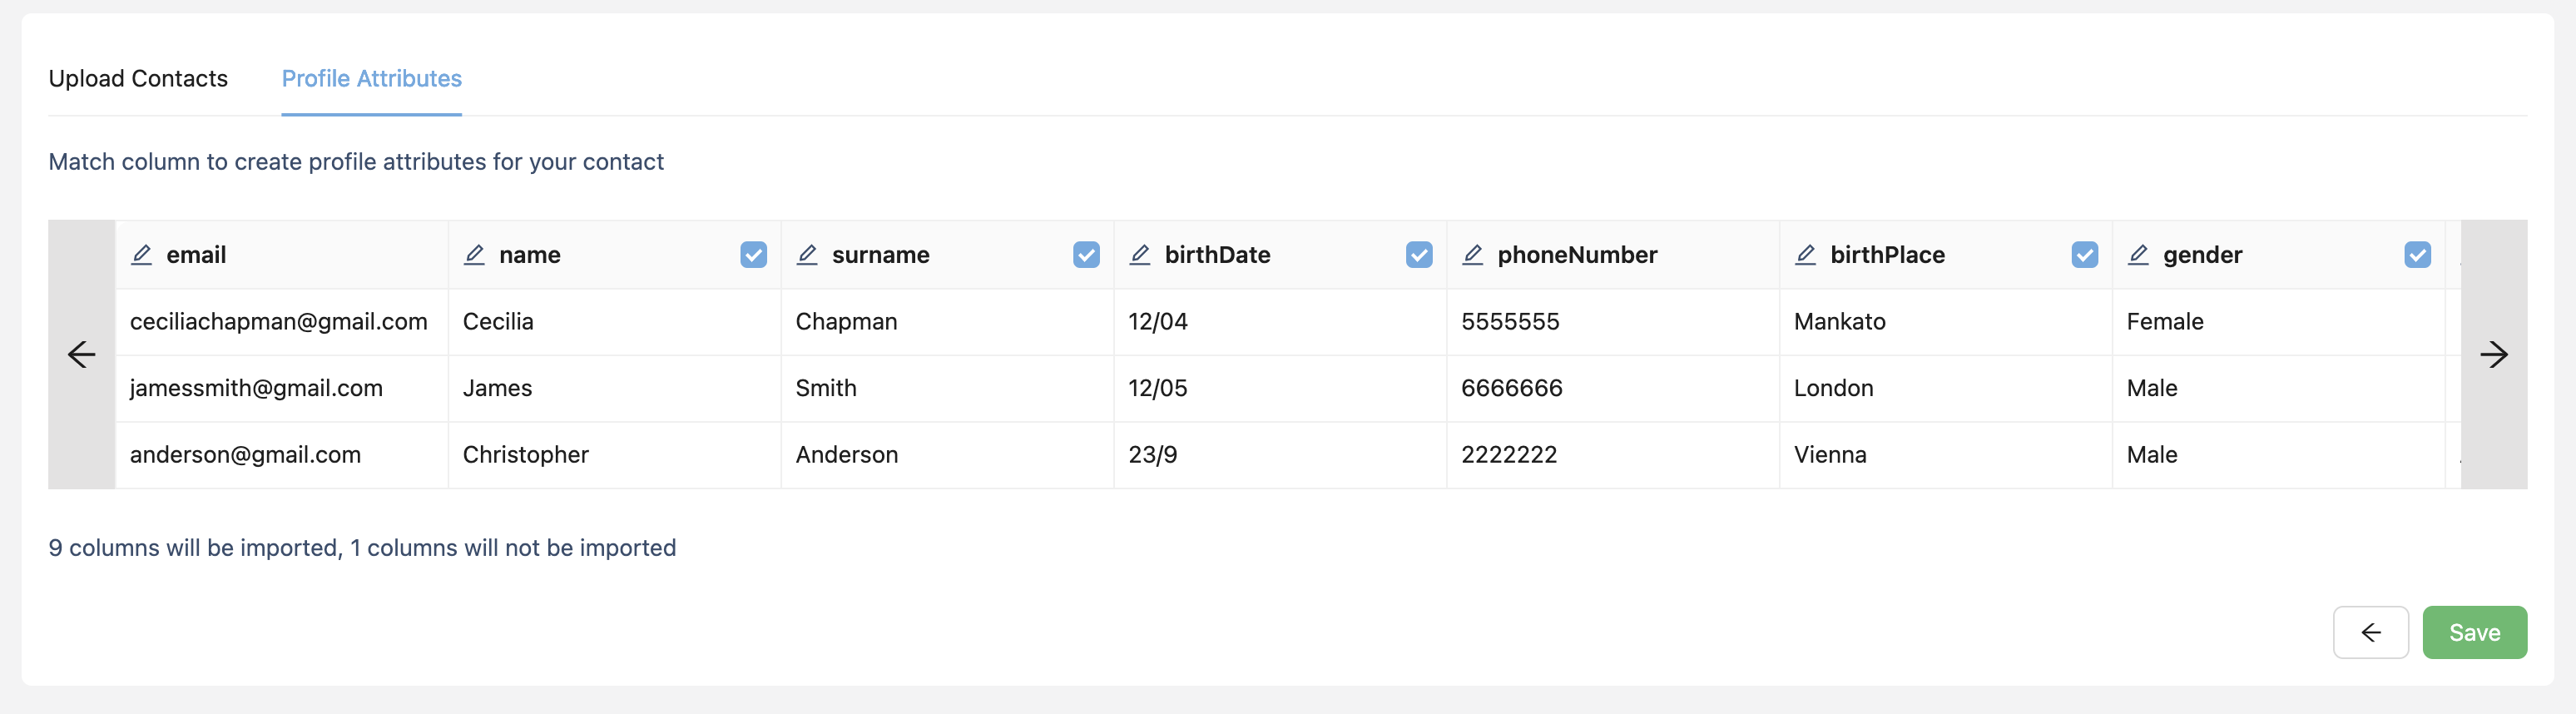The height and width of the screenshot is (714, 2576).
Task: Uncheck the name column checkbox
Action: click(x=754, y=255)
